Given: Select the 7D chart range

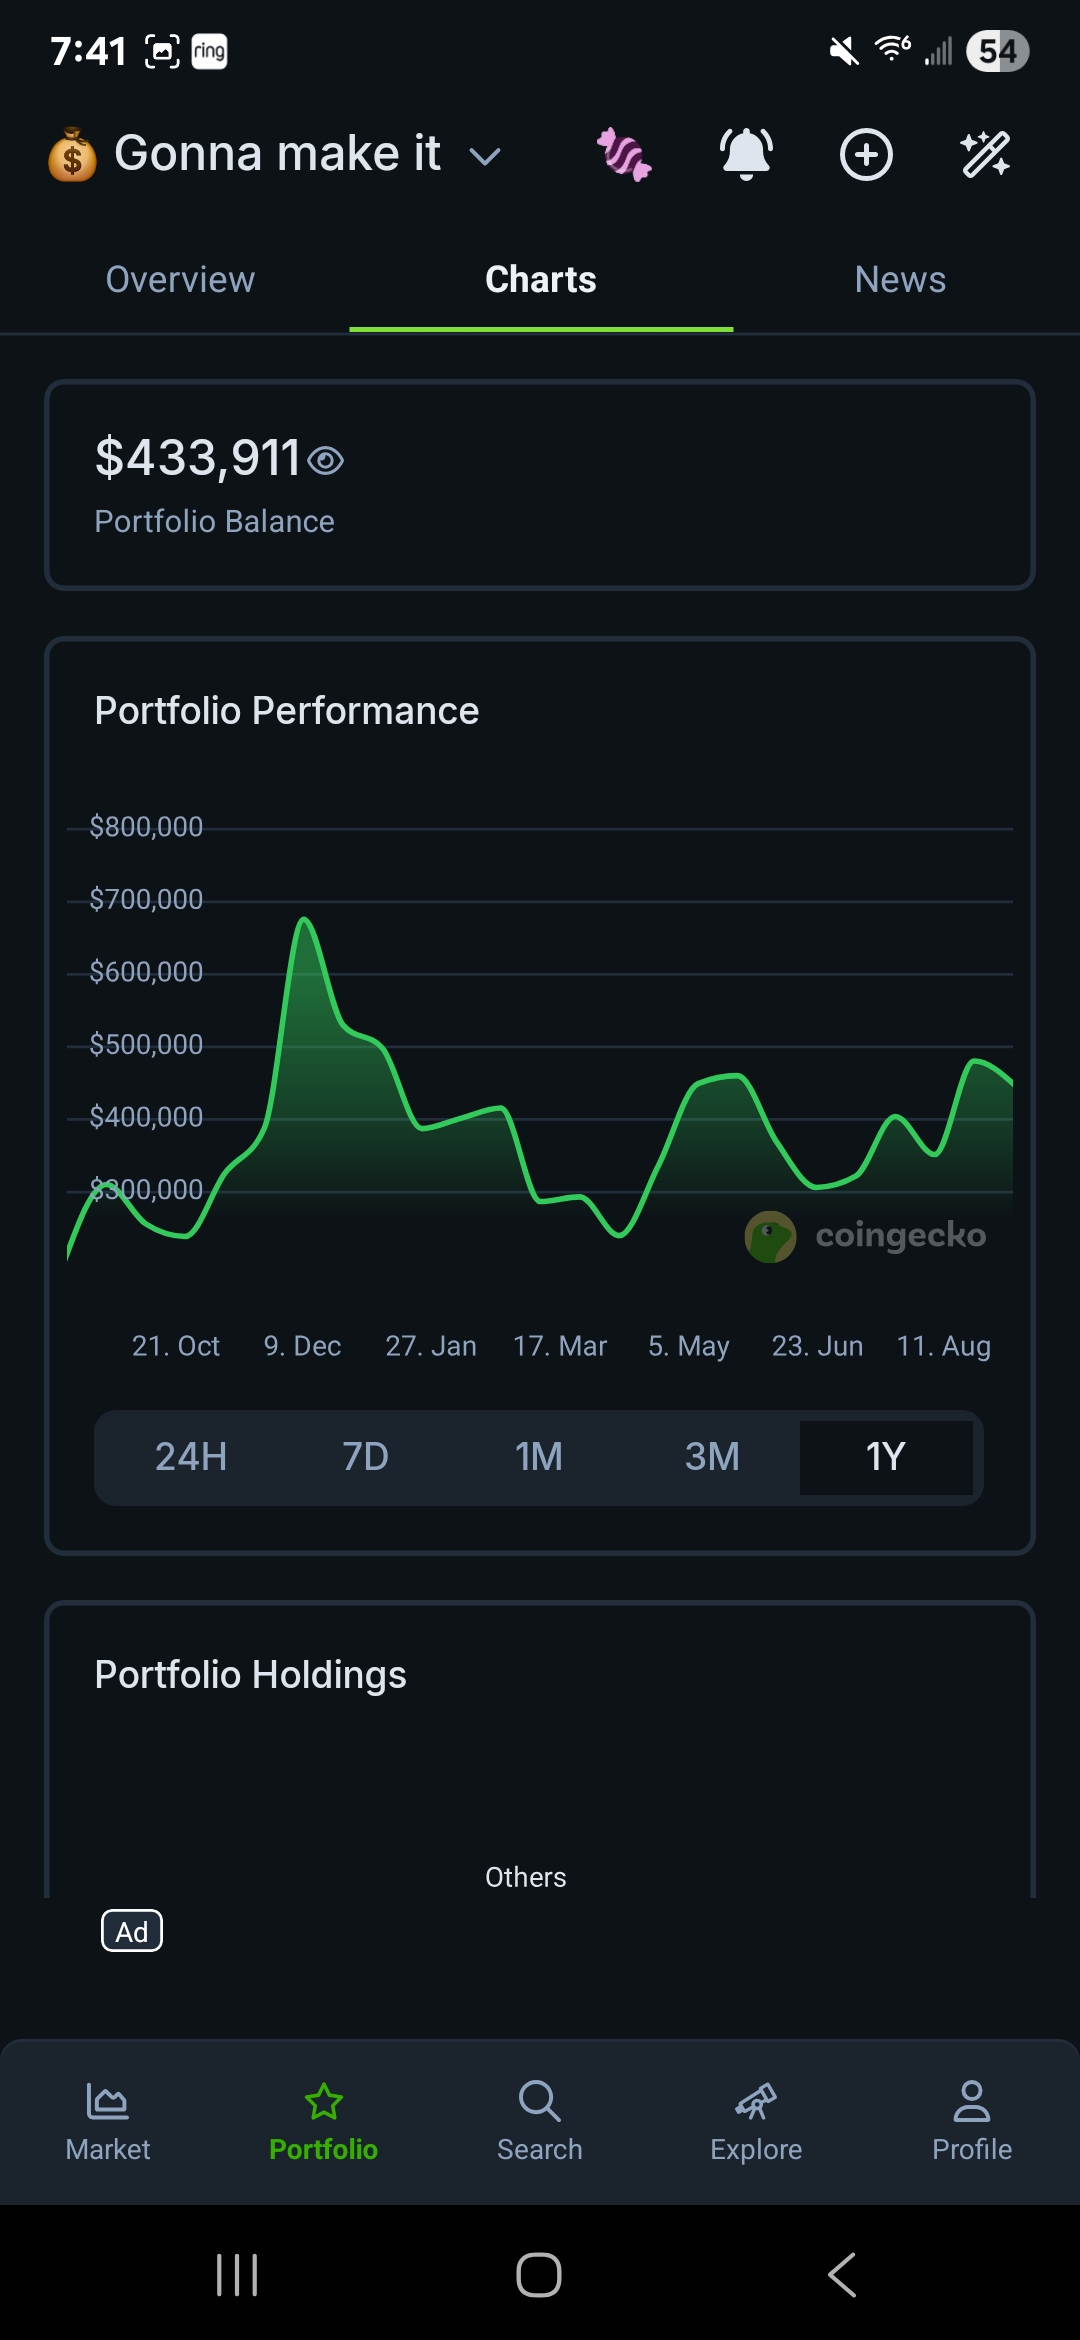Looking at the screenshot, I should [x=365, y=1457].
